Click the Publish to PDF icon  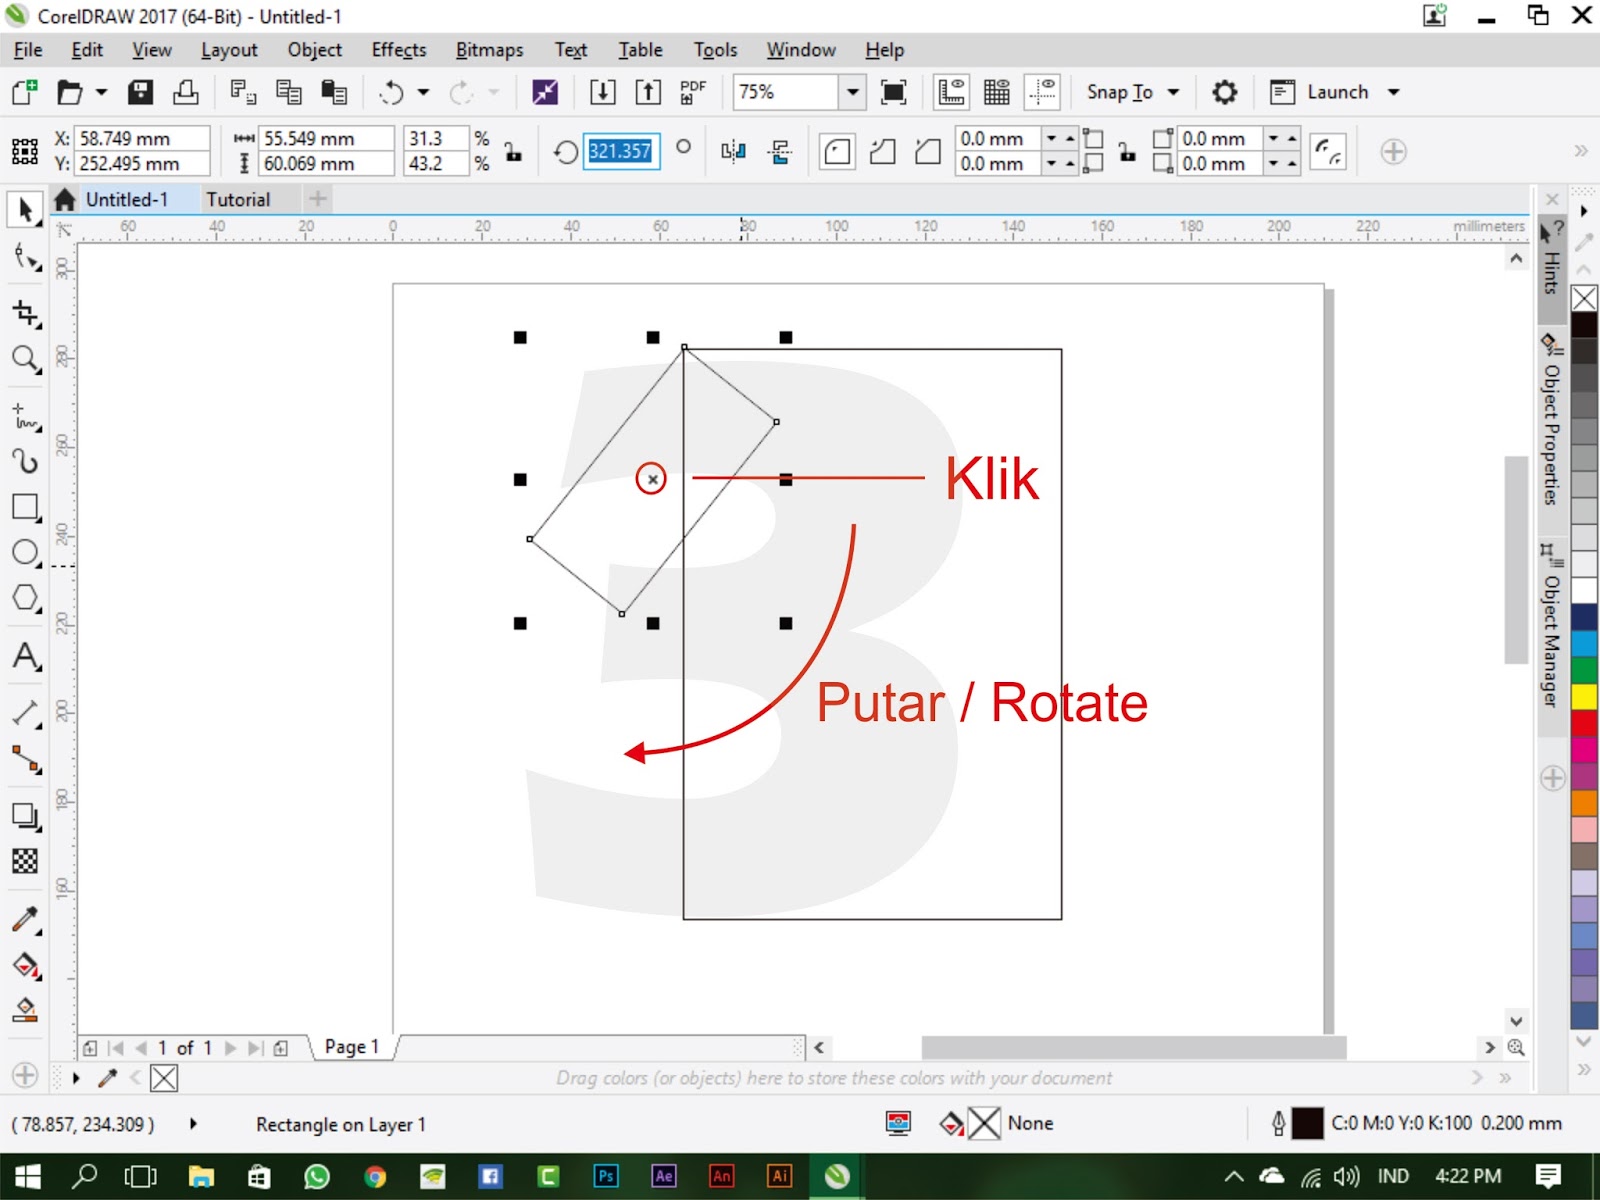(693, 92)
